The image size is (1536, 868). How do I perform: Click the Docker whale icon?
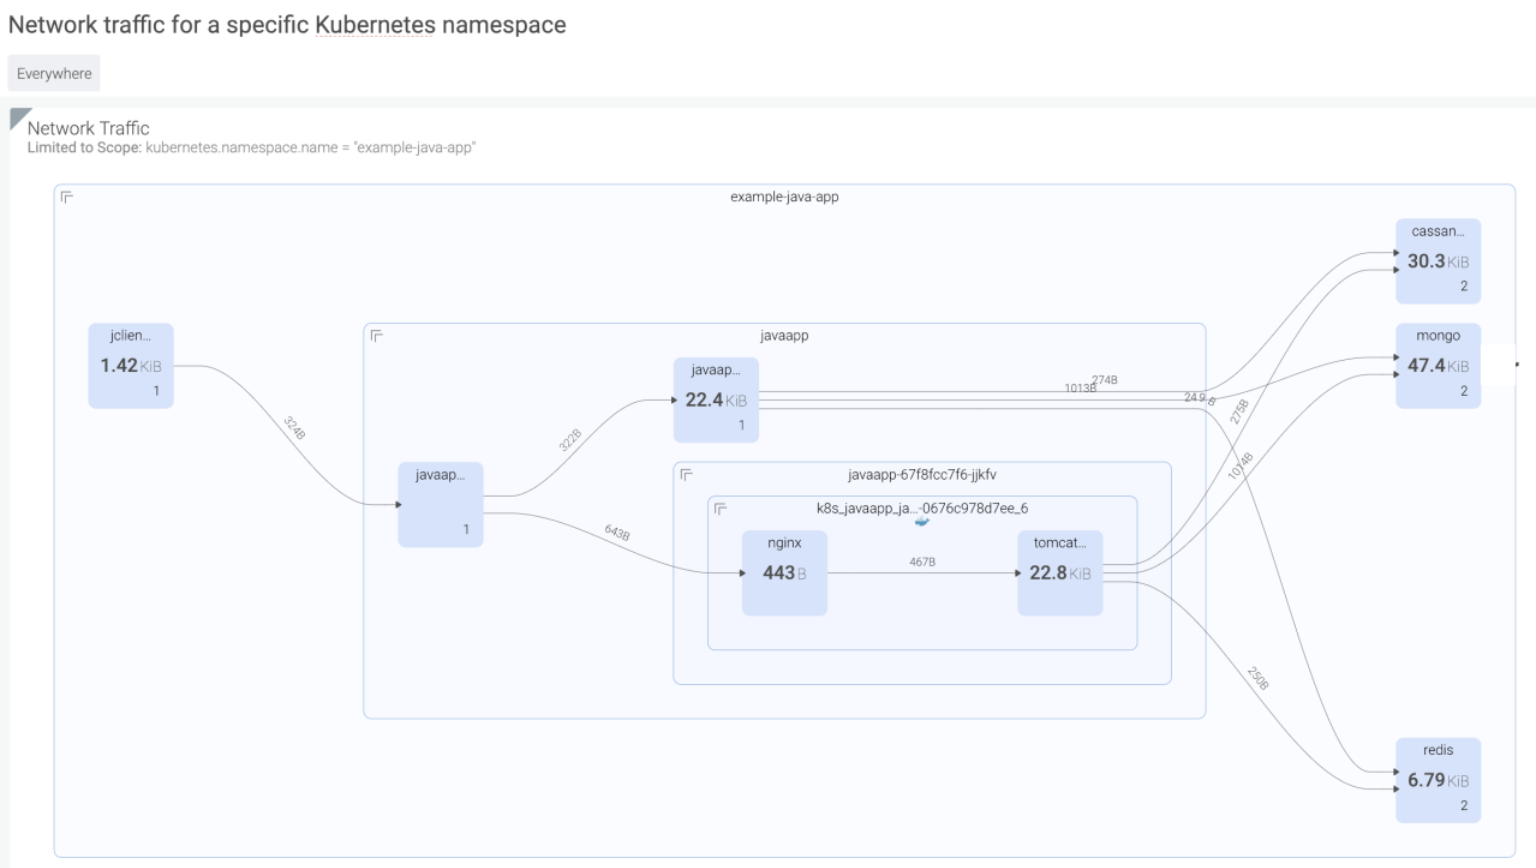pyautogui.click(x=922, y=522)
